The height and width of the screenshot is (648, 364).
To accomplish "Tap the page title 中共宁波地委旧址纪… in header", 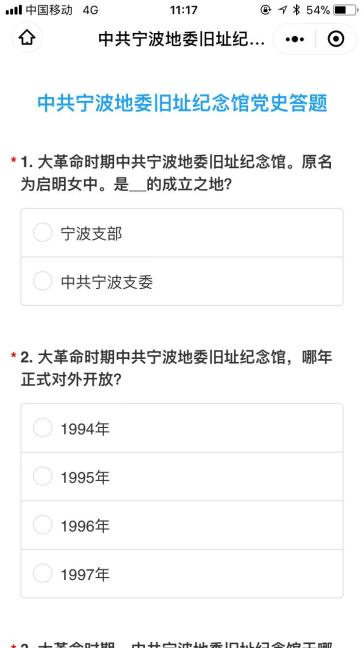I will pos(181,39).
